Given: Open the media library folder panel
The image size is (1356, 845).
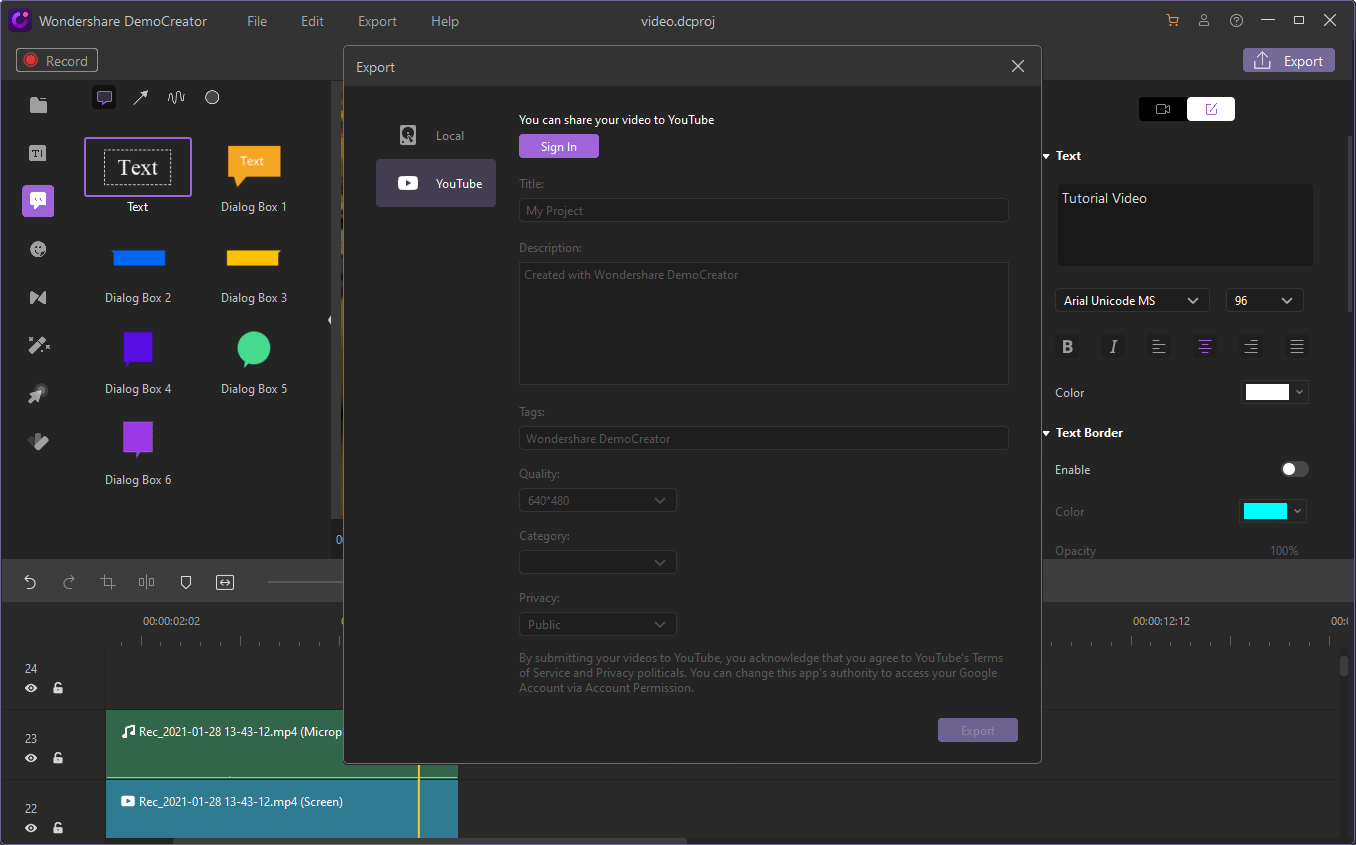Looking at the screenshot, I should pyautogui.click(x=38, y=105).
